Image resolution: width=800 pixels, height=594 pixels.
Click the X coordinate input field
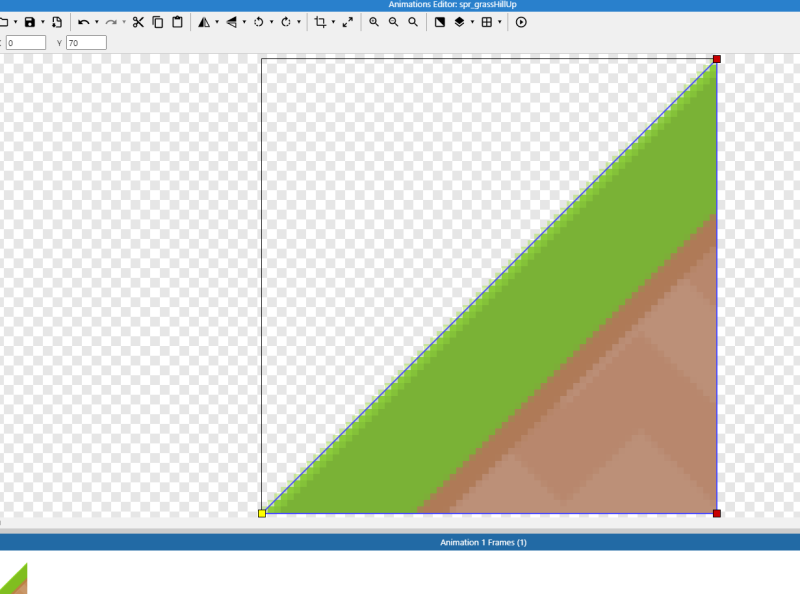point(26,43)
